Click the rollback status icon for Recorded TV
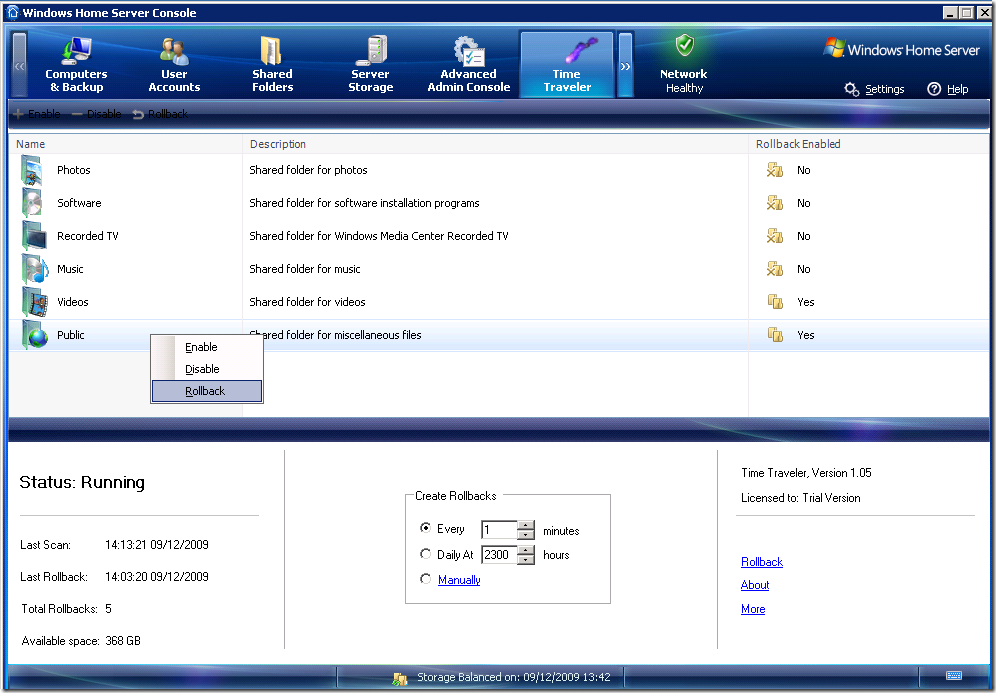This screenshot has height=693, width=996. coord(774,236)
